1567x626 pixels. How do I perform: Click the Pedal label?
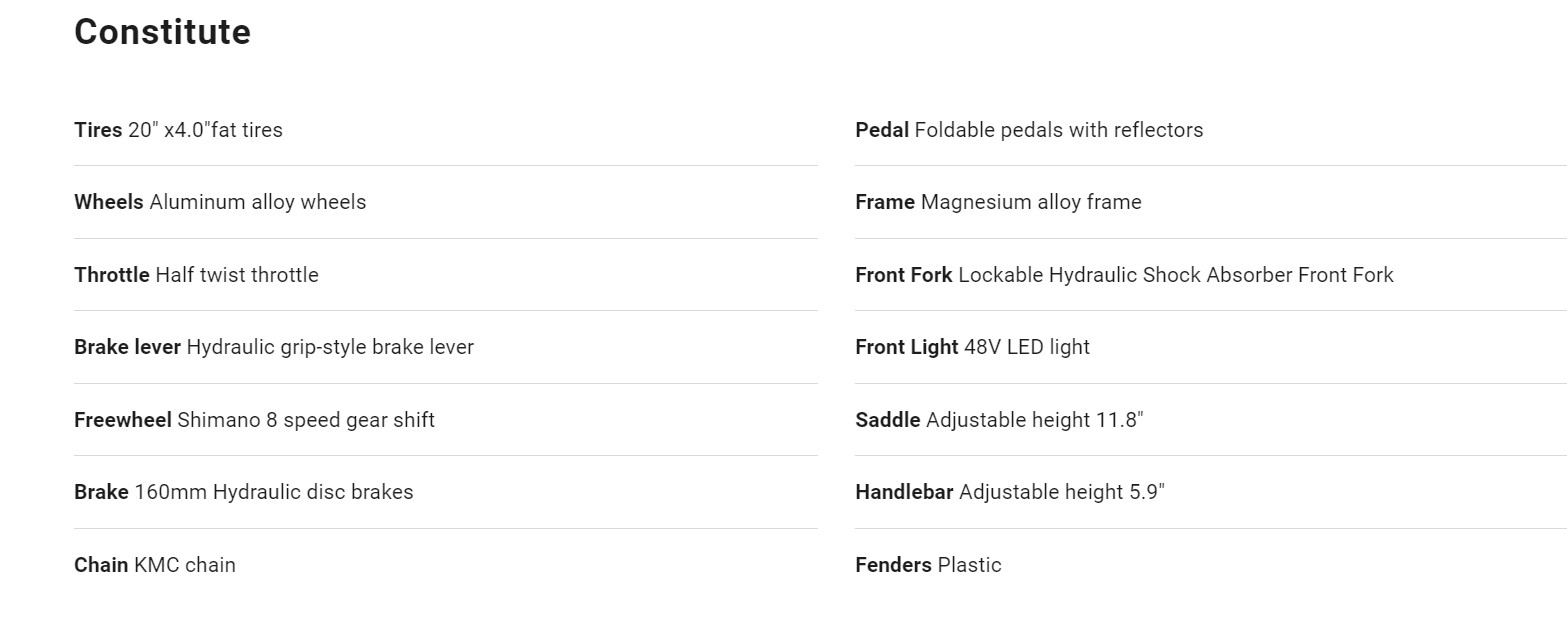pos(882,130)
